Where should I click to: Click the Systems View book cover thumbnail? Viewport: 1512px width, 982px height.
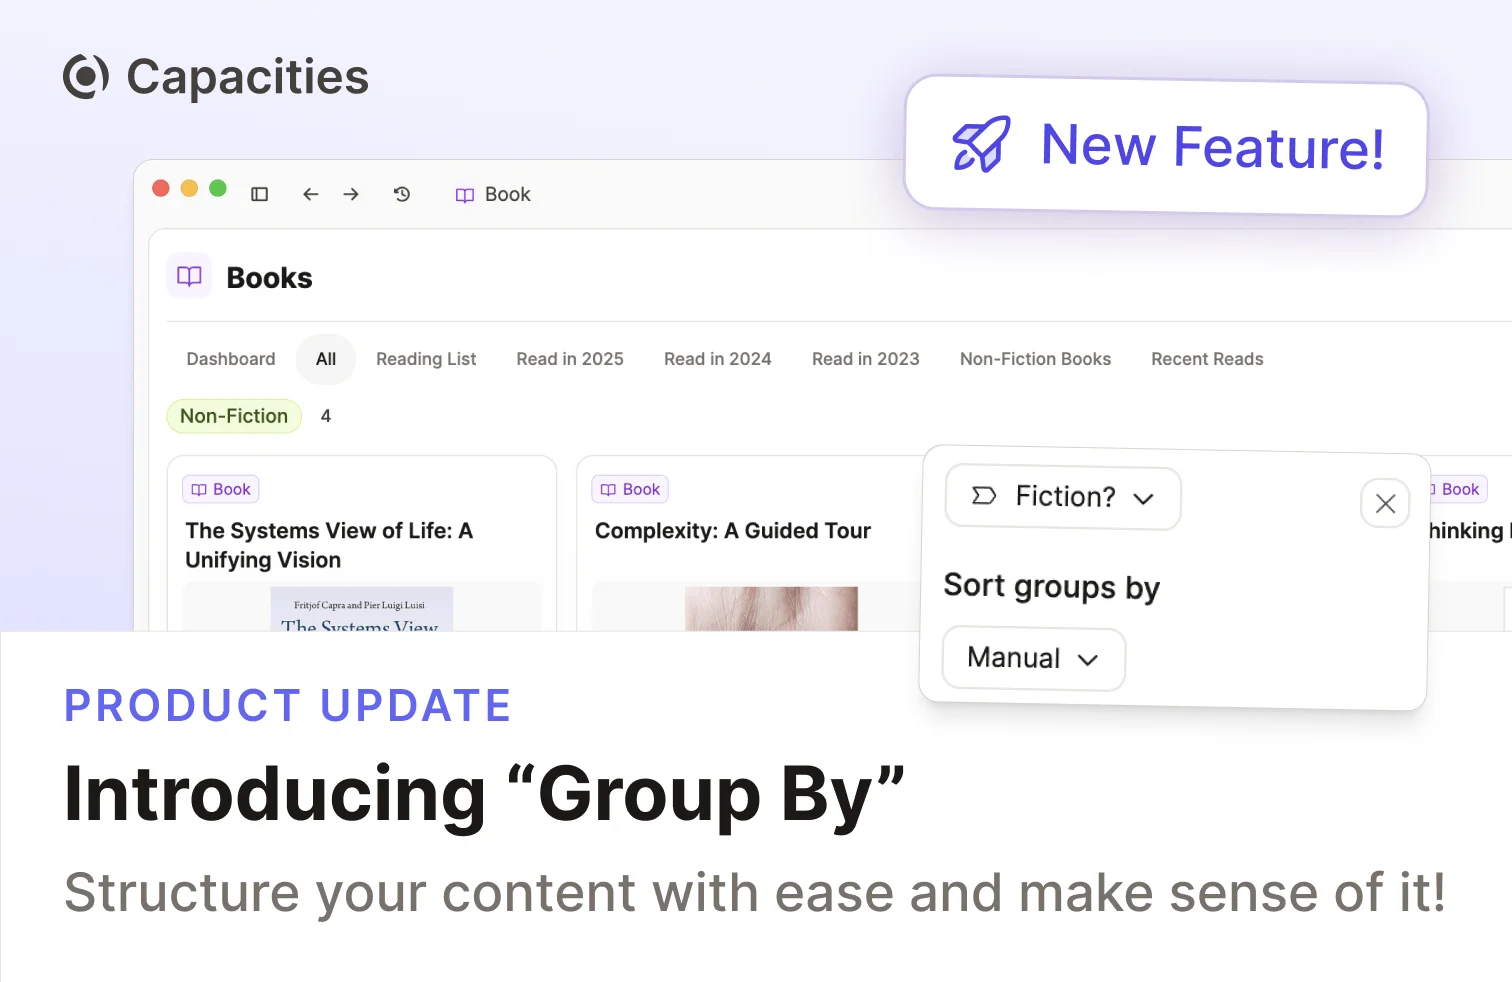pos(361,609)
